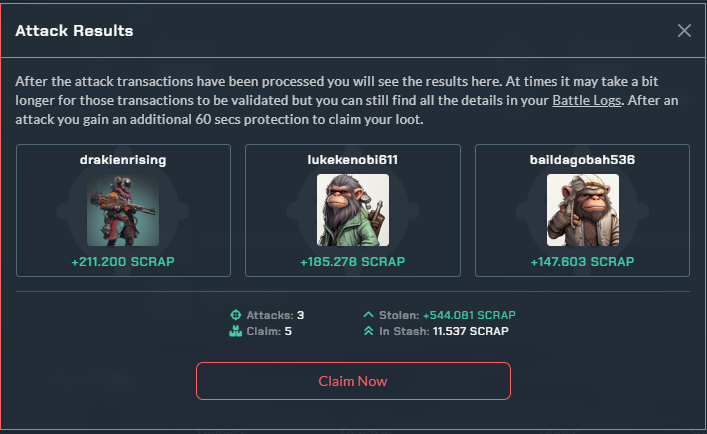Open the Battle Logs link
This screenshot has height=434, width=707.
(x=587, y=100)
